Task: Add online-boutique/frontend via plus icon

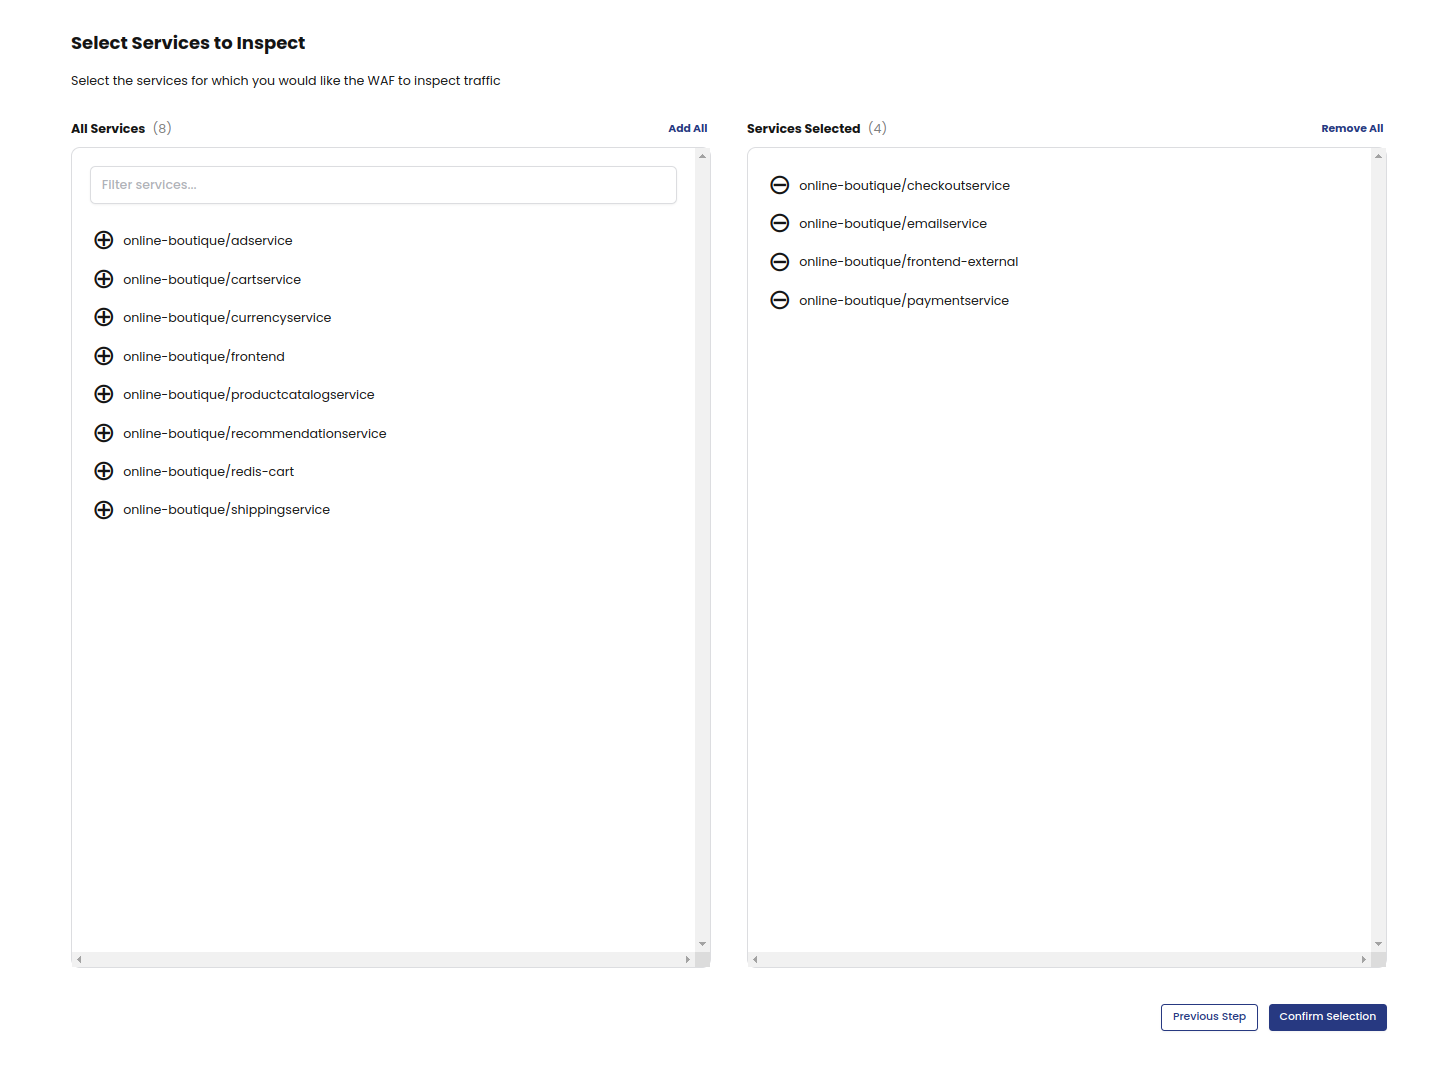Action: click(x=104, y=356)
